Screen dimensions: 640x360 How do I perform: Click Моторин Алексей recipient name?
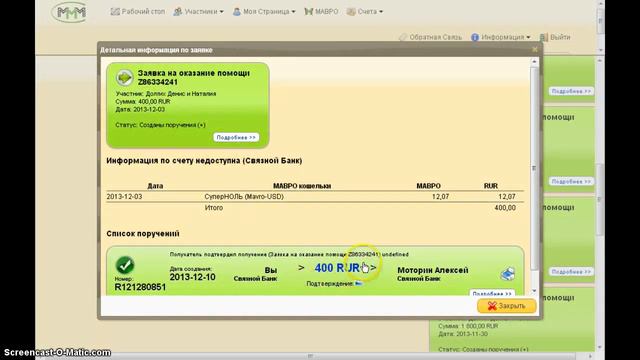pyautogui.click(x=433, y=270)
